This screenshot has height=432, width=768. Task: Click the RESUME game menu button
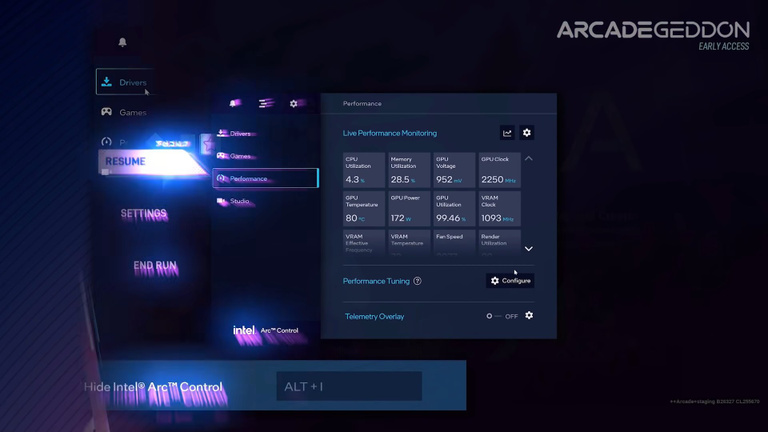pos(152,162)
